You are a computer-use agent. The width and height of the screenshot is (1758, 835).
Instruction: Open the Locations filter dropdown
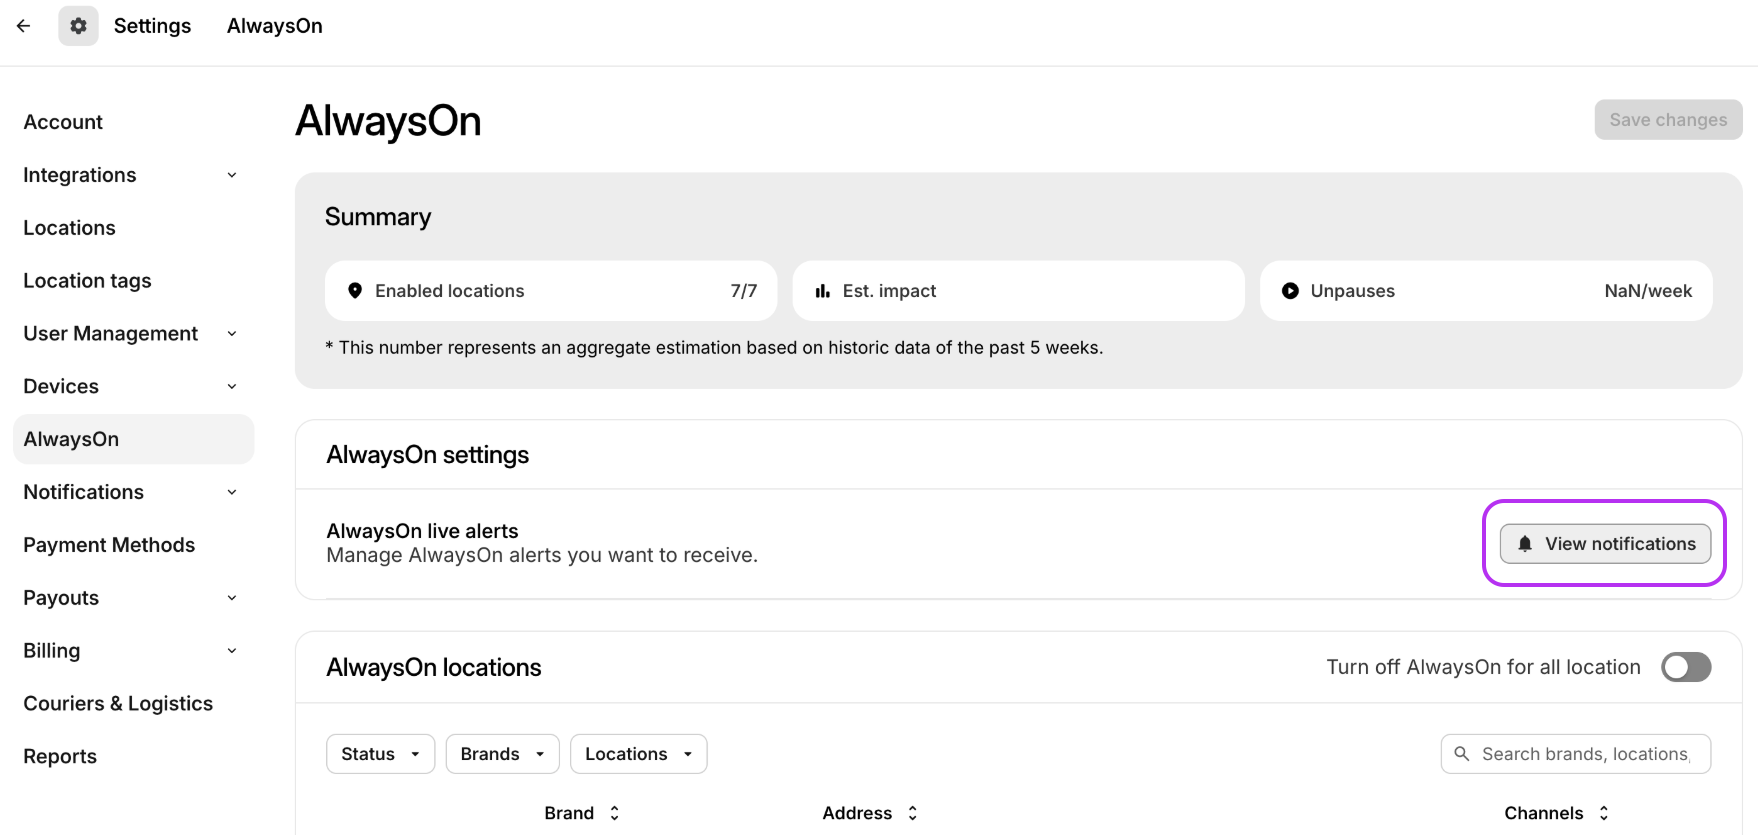click(x=638, y=754)
